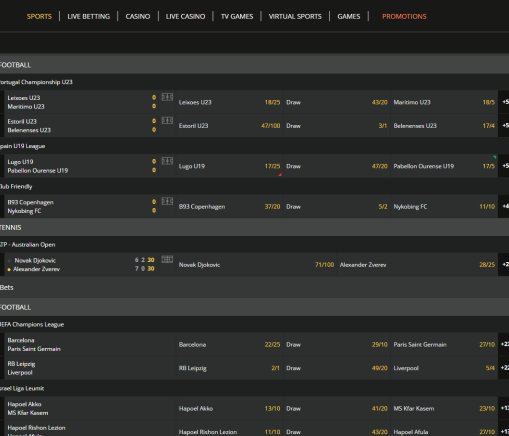Bet on Maritimo U23 at 18/5
The width and height of the screenshot is (509, 436).
pyautogui.click(x=444, y=102)
